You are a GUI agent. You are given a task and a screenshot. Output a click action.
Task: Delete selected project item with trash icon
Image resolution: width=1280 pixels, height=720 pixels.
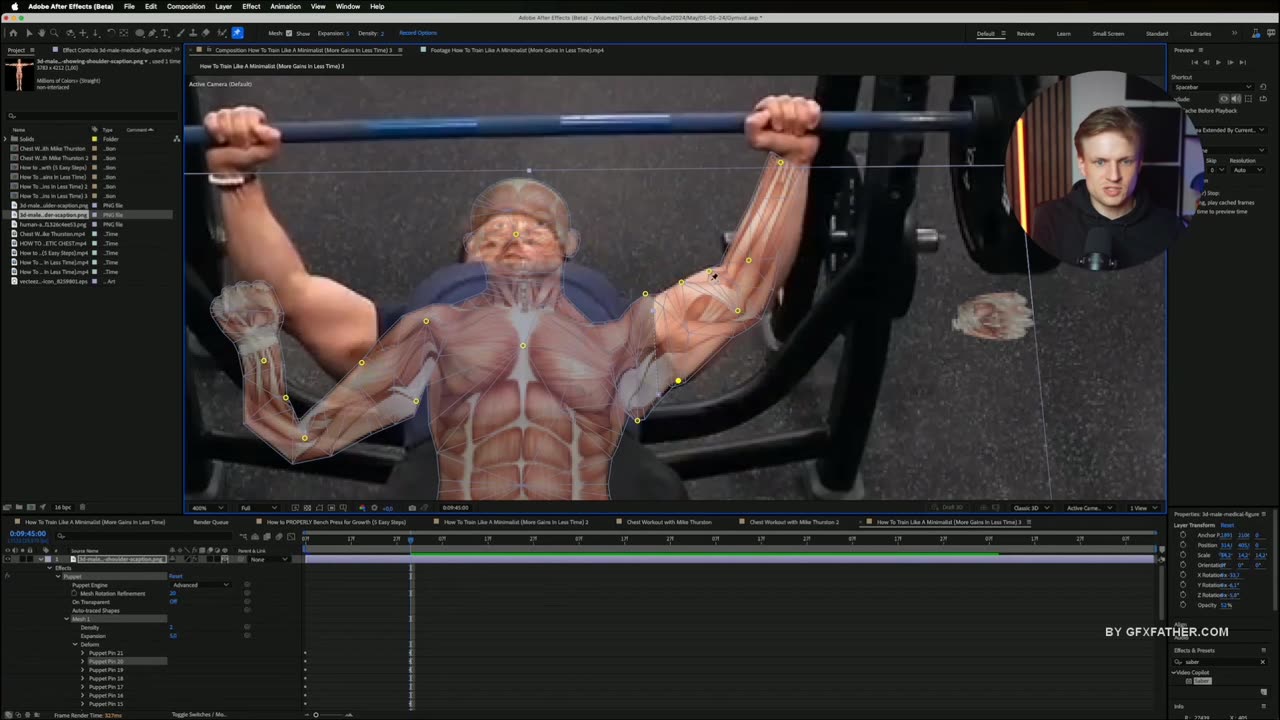click(82, 507)
